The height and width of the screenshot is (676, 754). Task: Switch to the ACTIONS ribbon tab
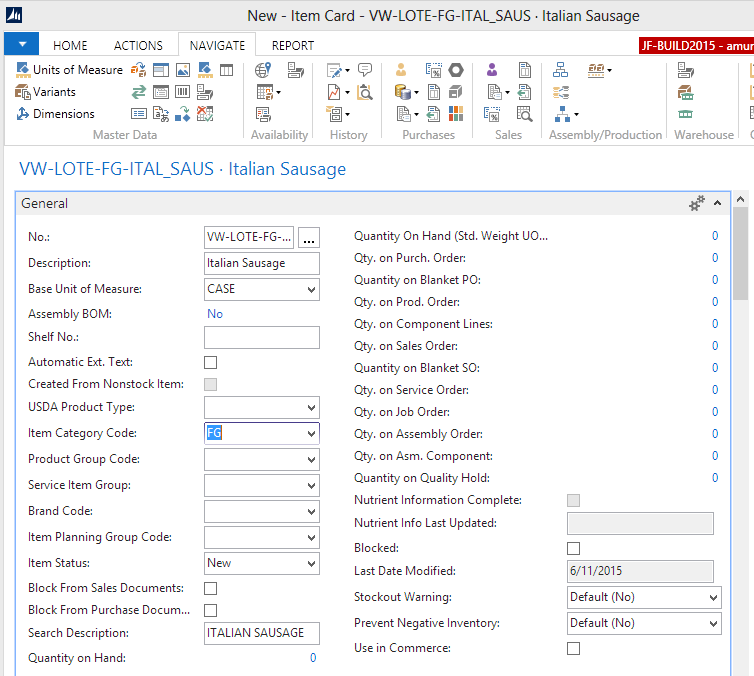coord(138,45)
